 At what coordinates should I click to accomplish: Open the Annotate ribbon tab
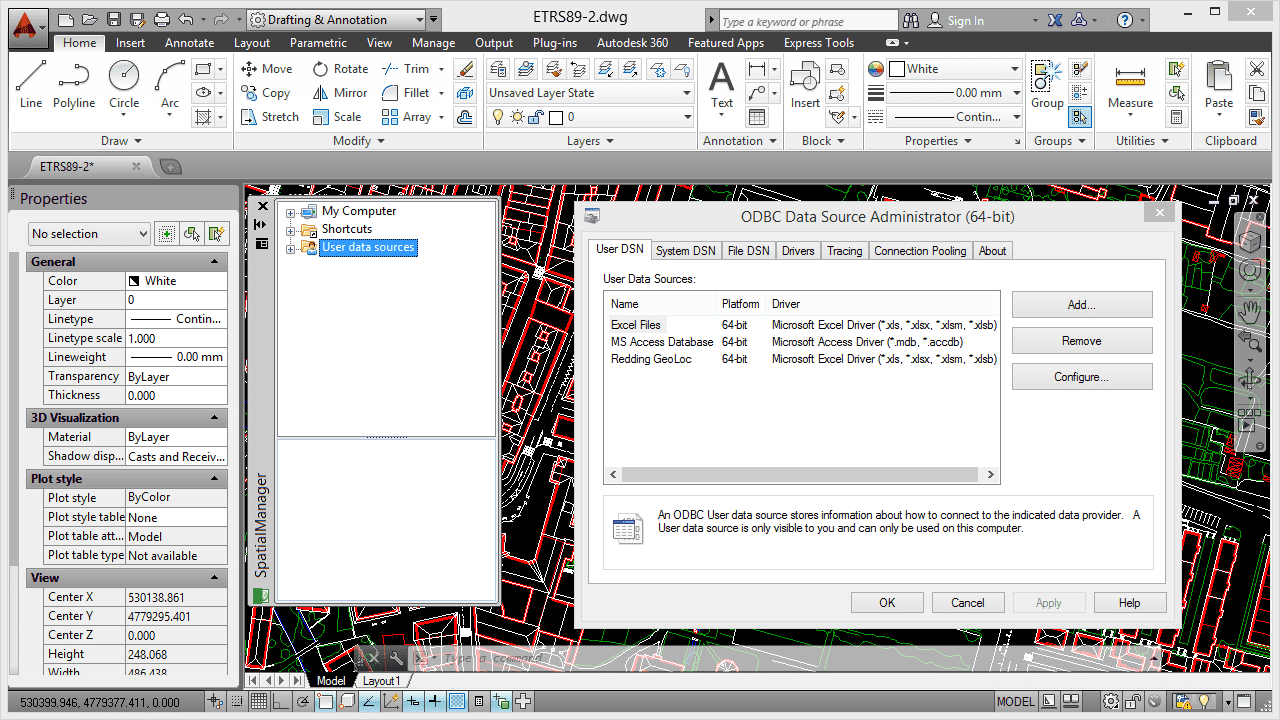point(189,43)
